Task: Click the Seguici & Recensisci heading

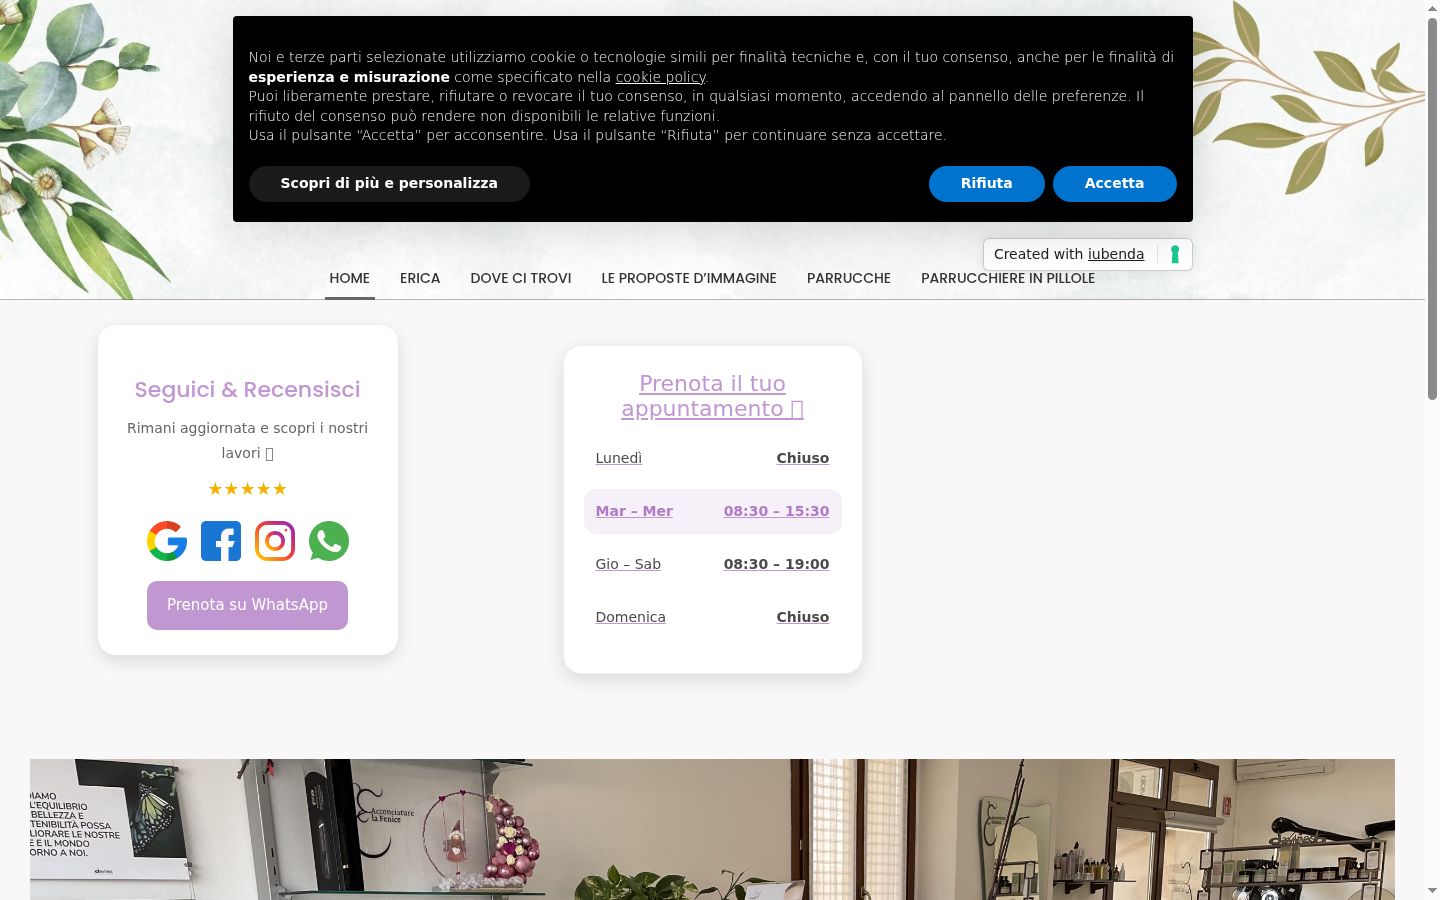Action: (247, 390)
